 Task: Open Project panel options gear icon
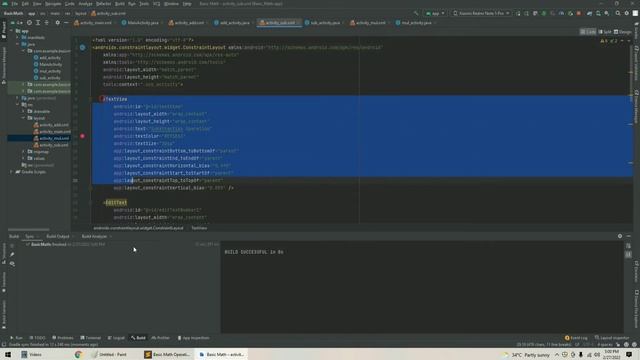(58, 23)
